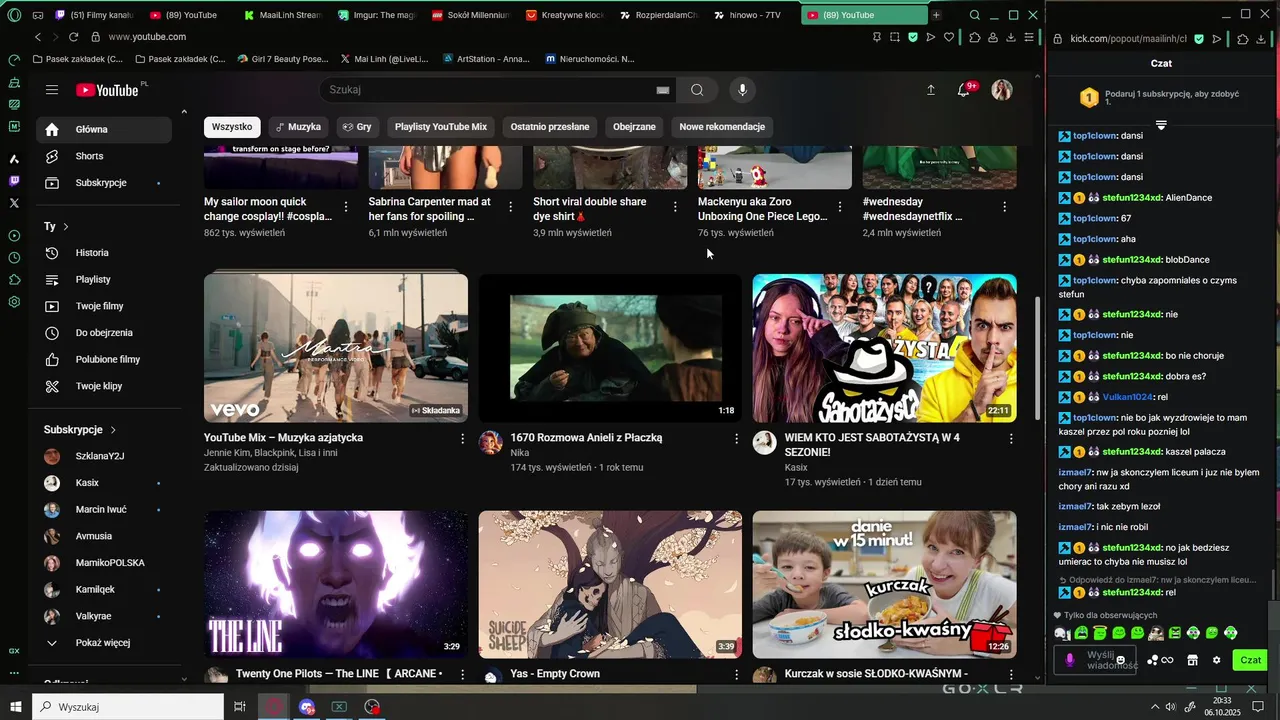1280x720 pixels.
Task: Open Kick chat settings gear
Action: tap(1216, 660)
